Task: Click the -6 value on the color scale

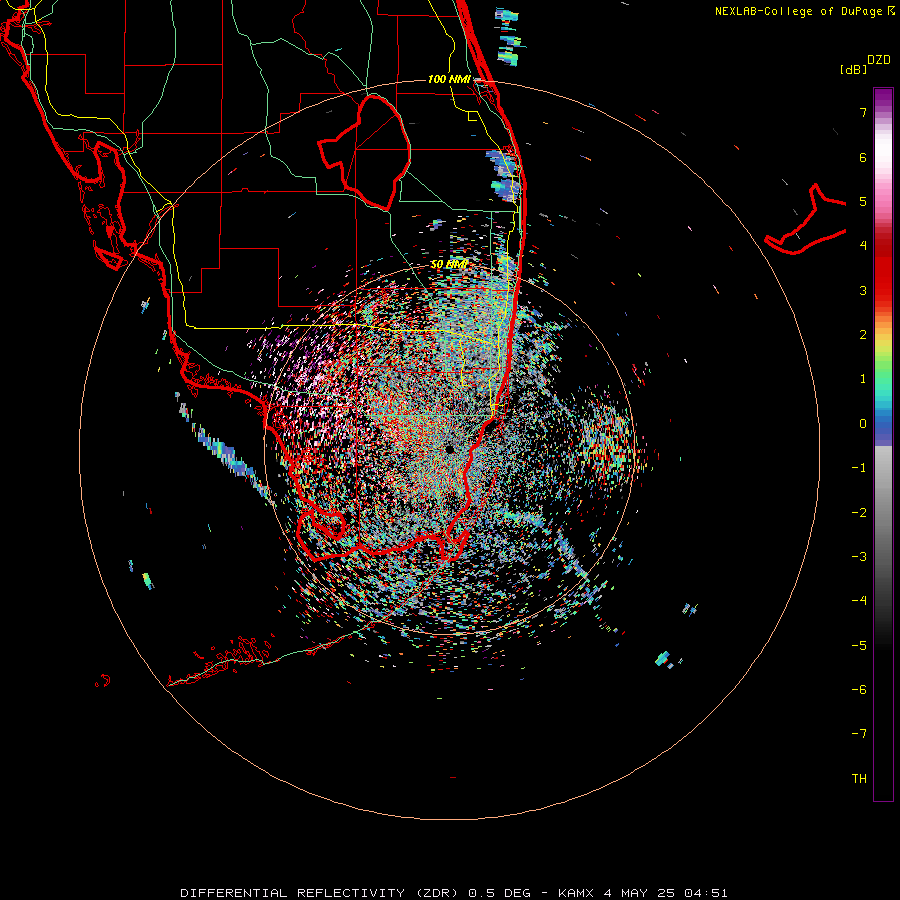Action: click(859, 690)
